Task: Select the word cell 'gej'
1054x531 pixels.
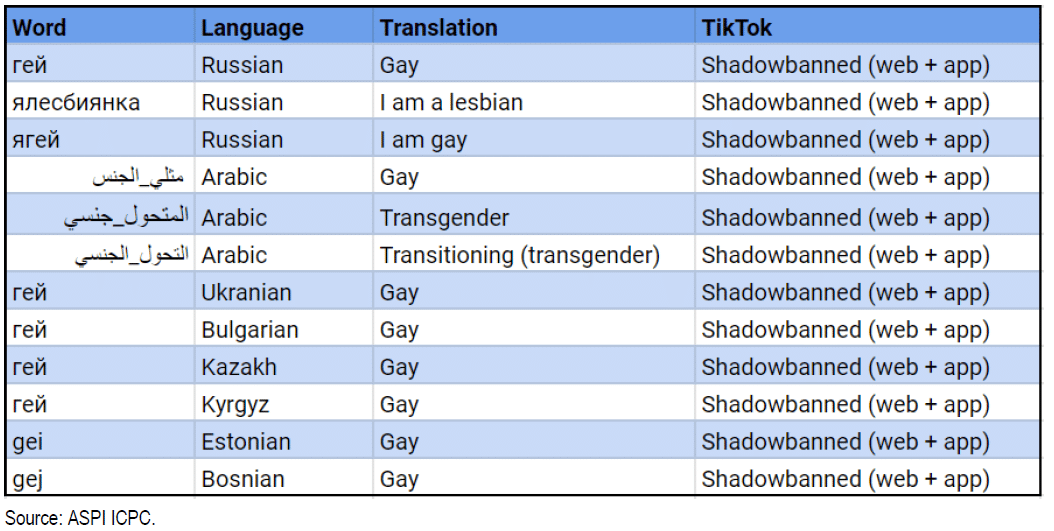Action: (x=30, y=479)
